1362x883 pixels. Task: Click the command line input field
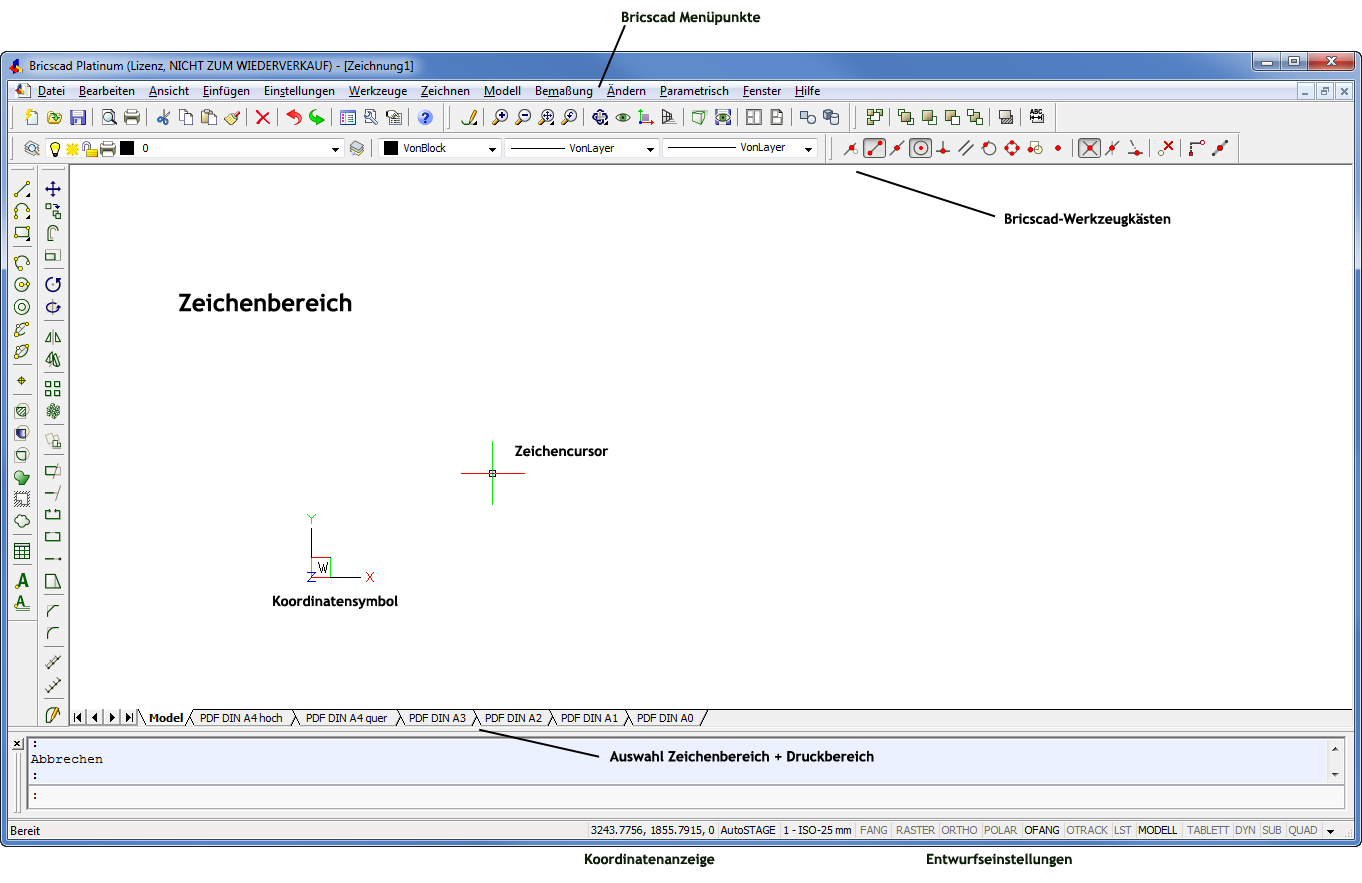point(680,797)
